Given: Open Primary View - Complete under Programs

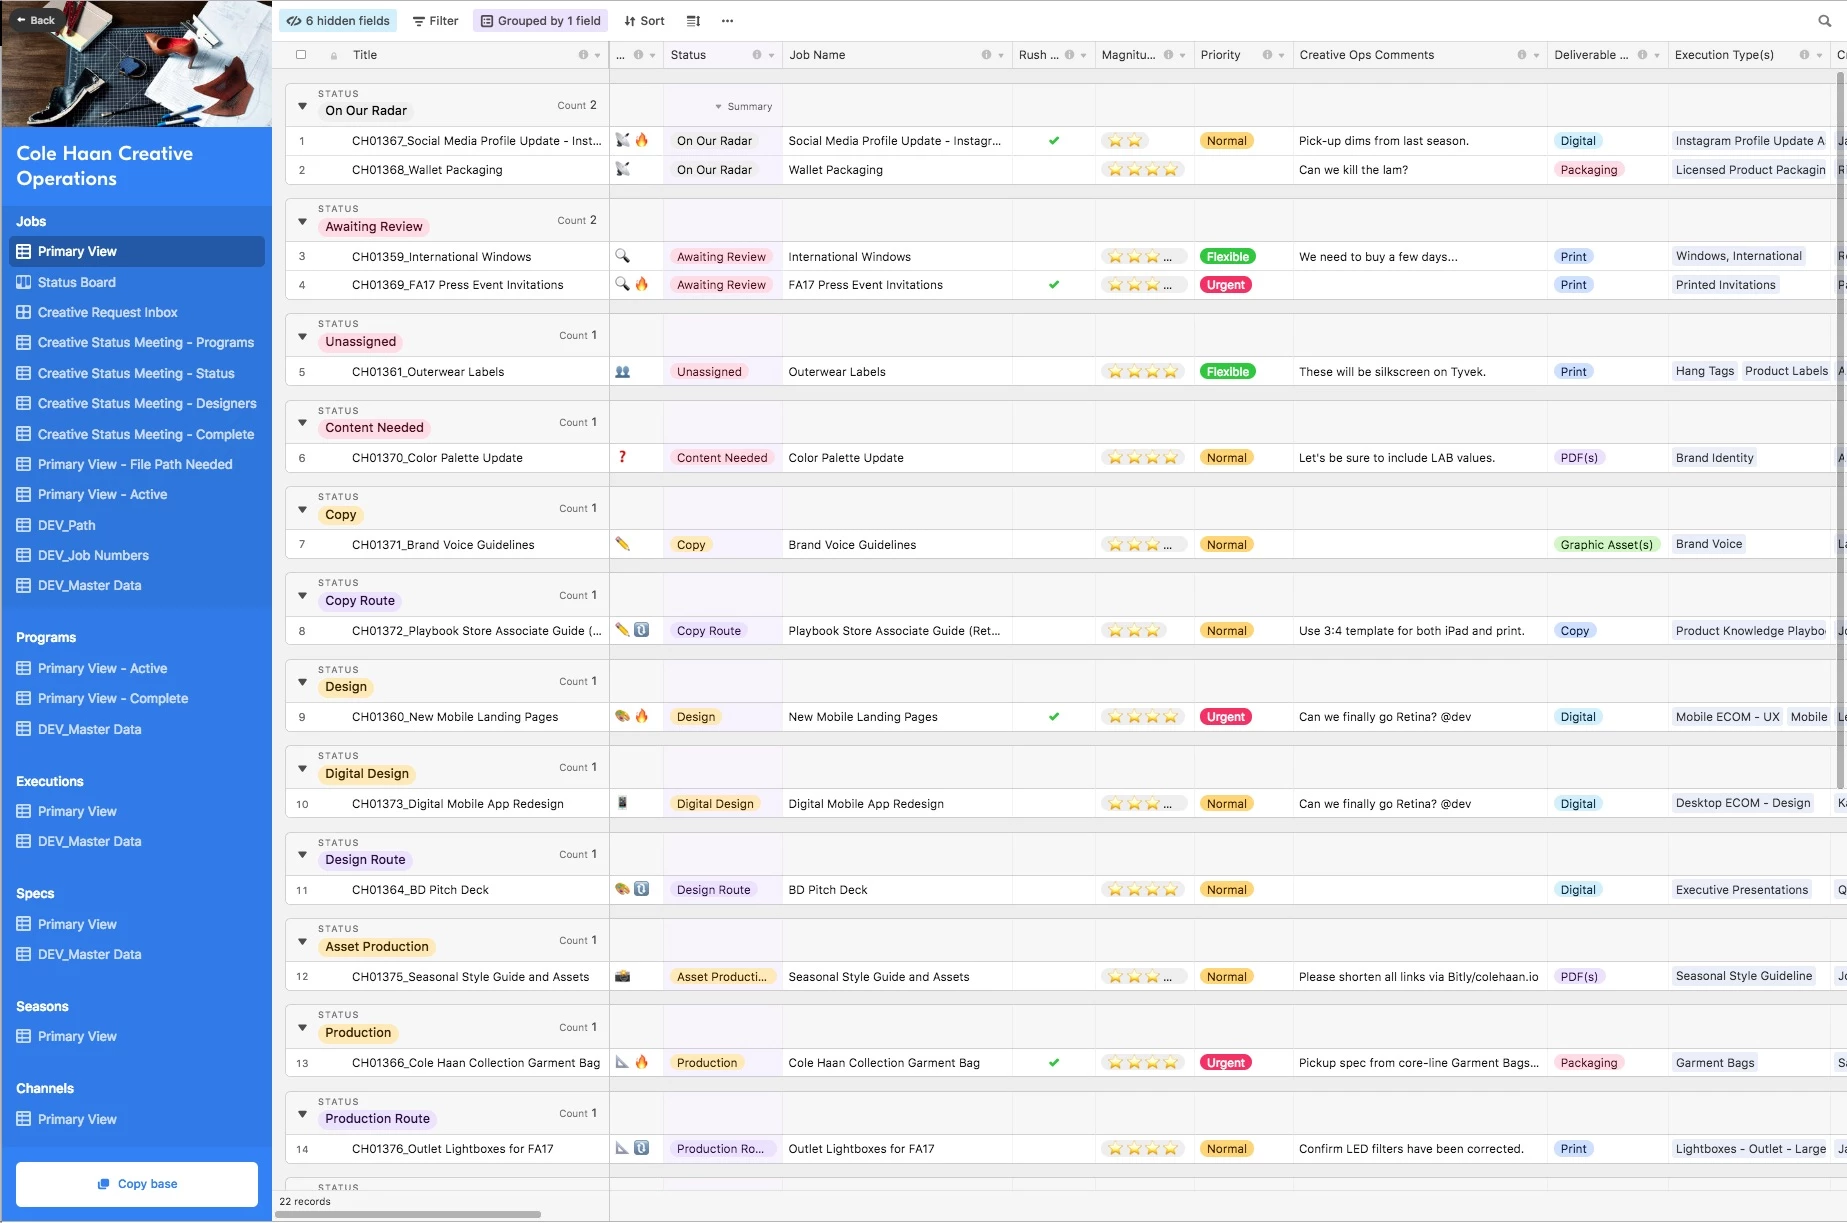Looking at the screenshot, I should pos(113,698).
